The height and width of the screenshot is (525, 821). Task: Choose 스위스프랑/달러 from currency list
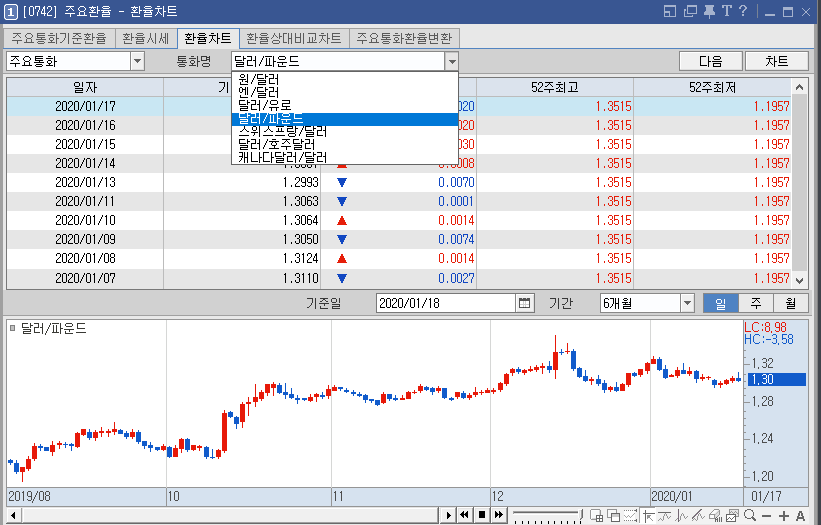345,132
